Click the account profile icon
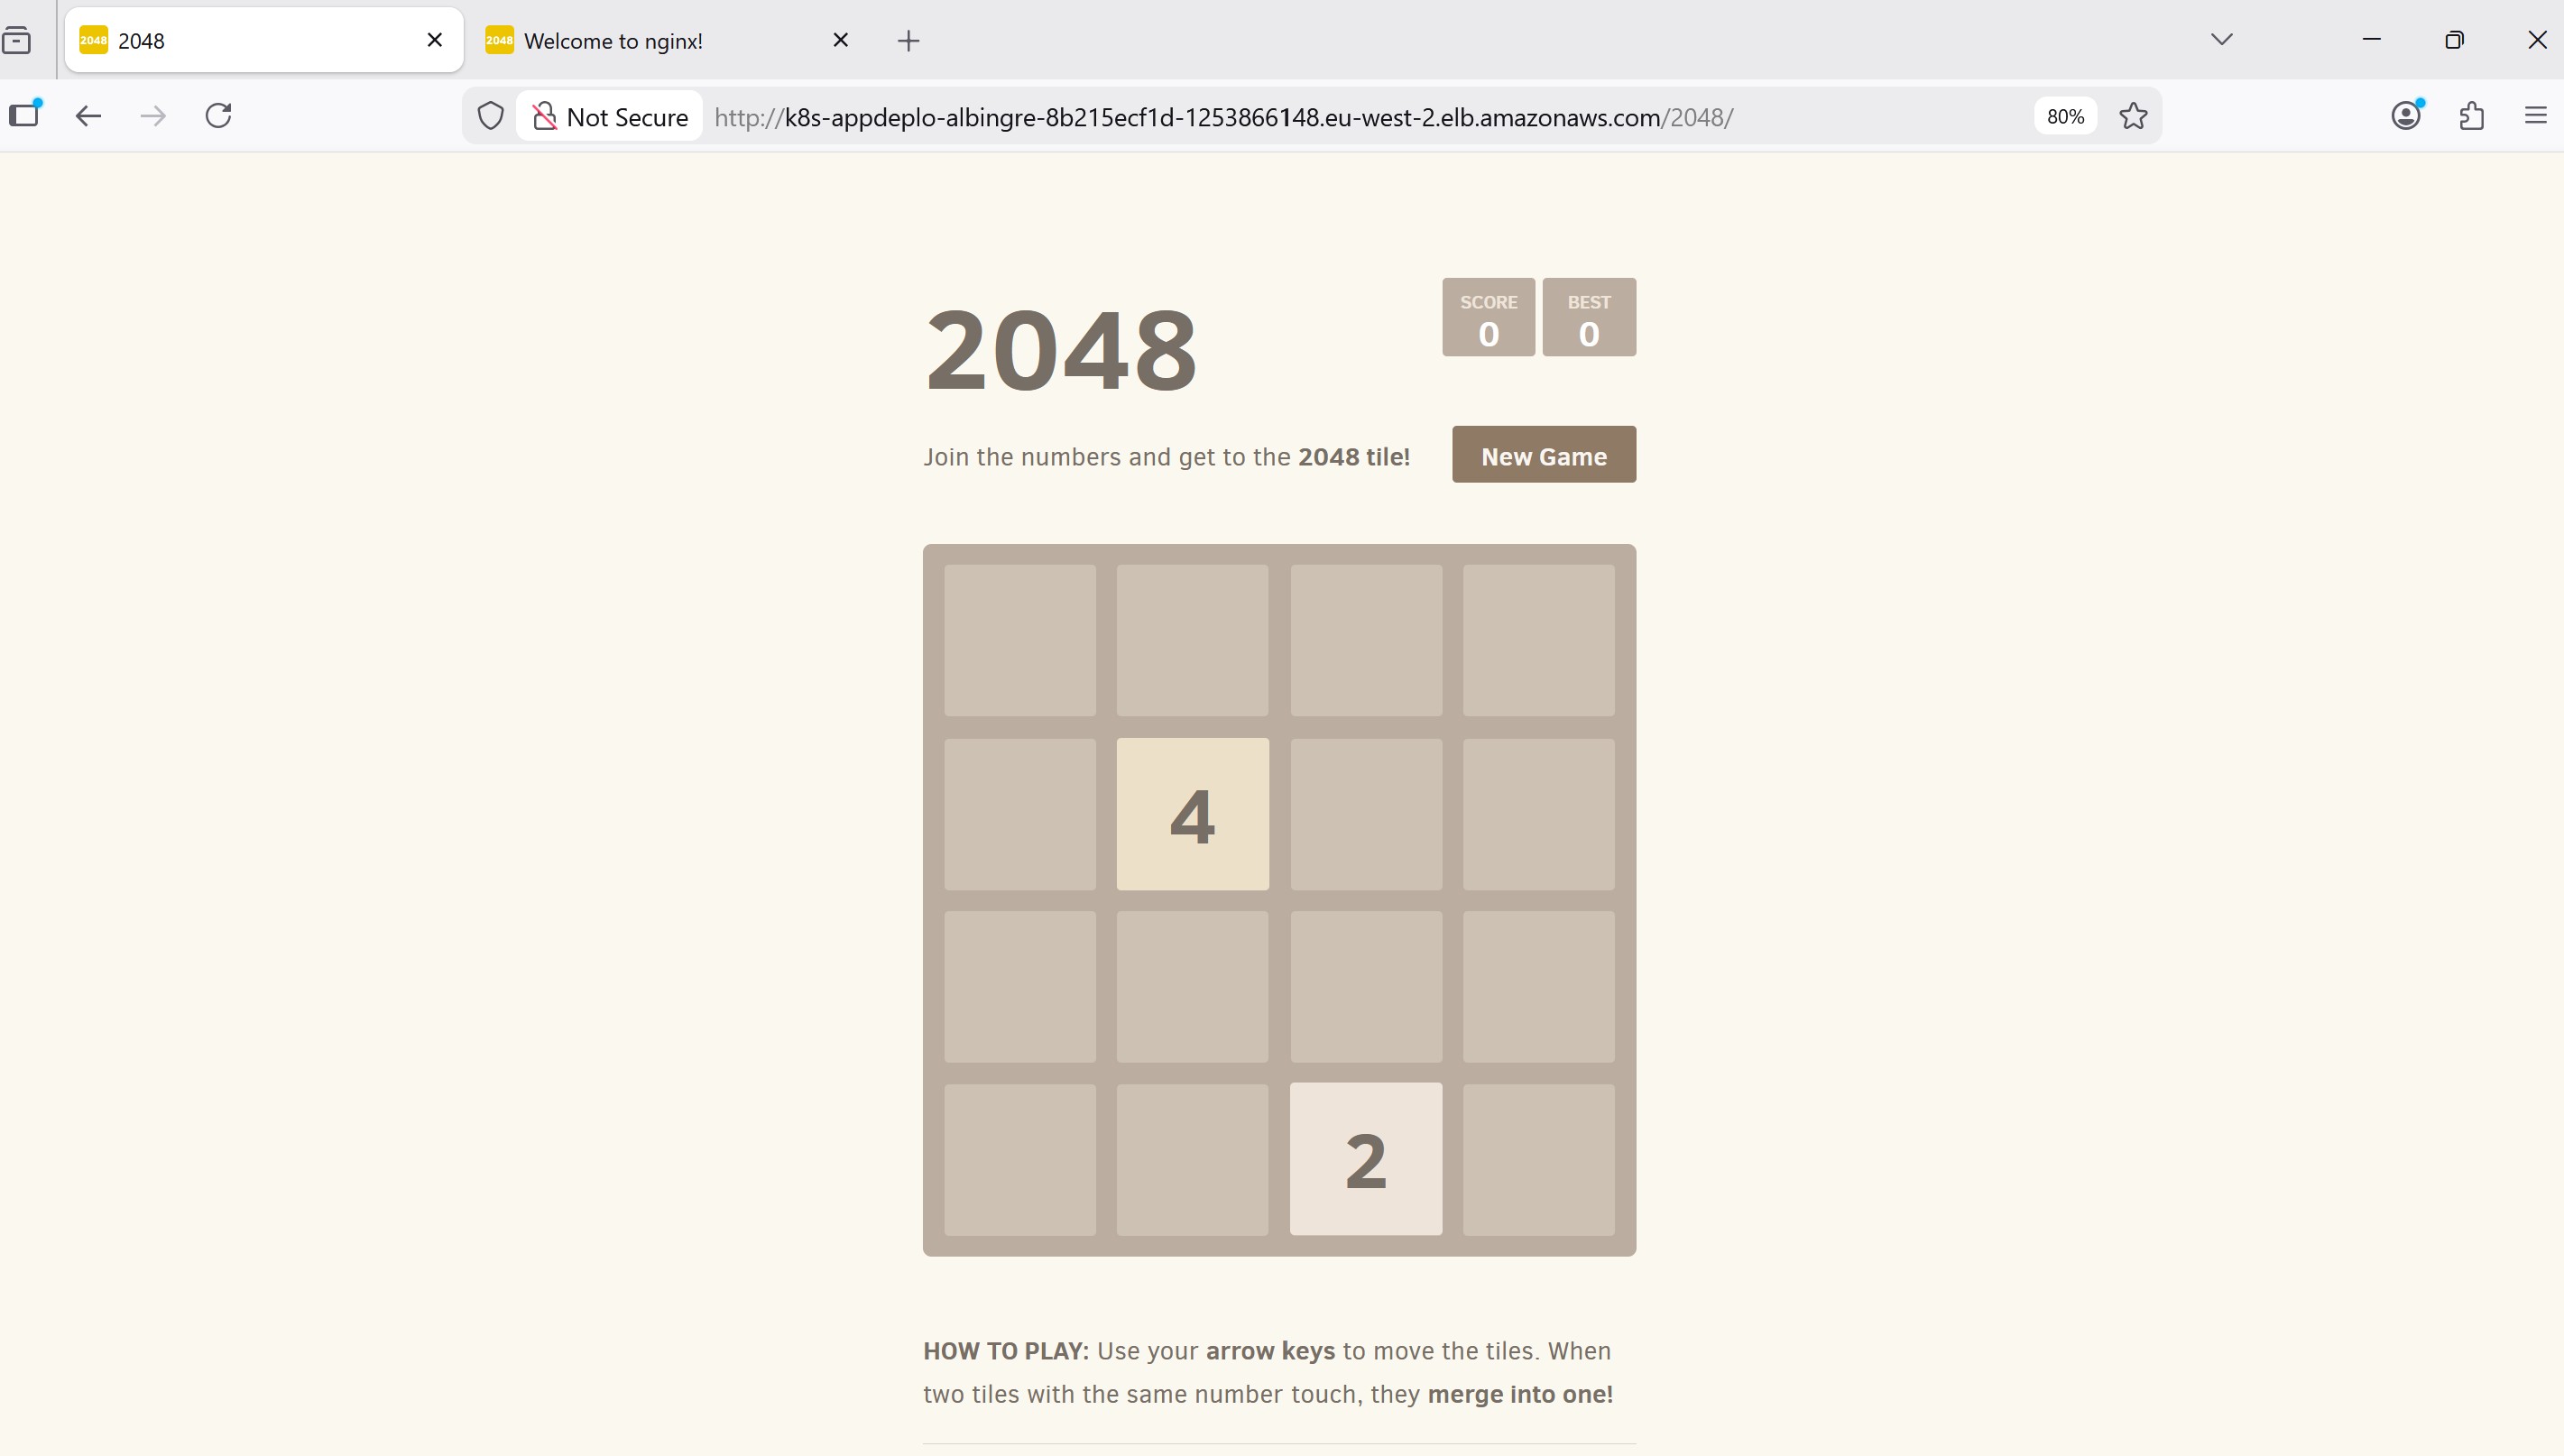The image size is (2564, 1456). [x=2405, y=115]
